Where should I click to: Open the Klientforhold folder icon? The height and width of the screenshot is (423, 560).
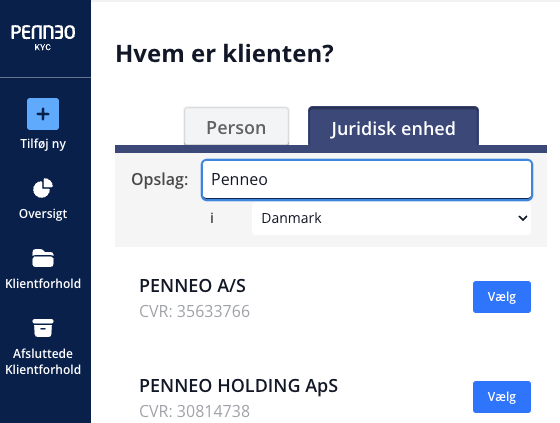[x=43, y=258]
